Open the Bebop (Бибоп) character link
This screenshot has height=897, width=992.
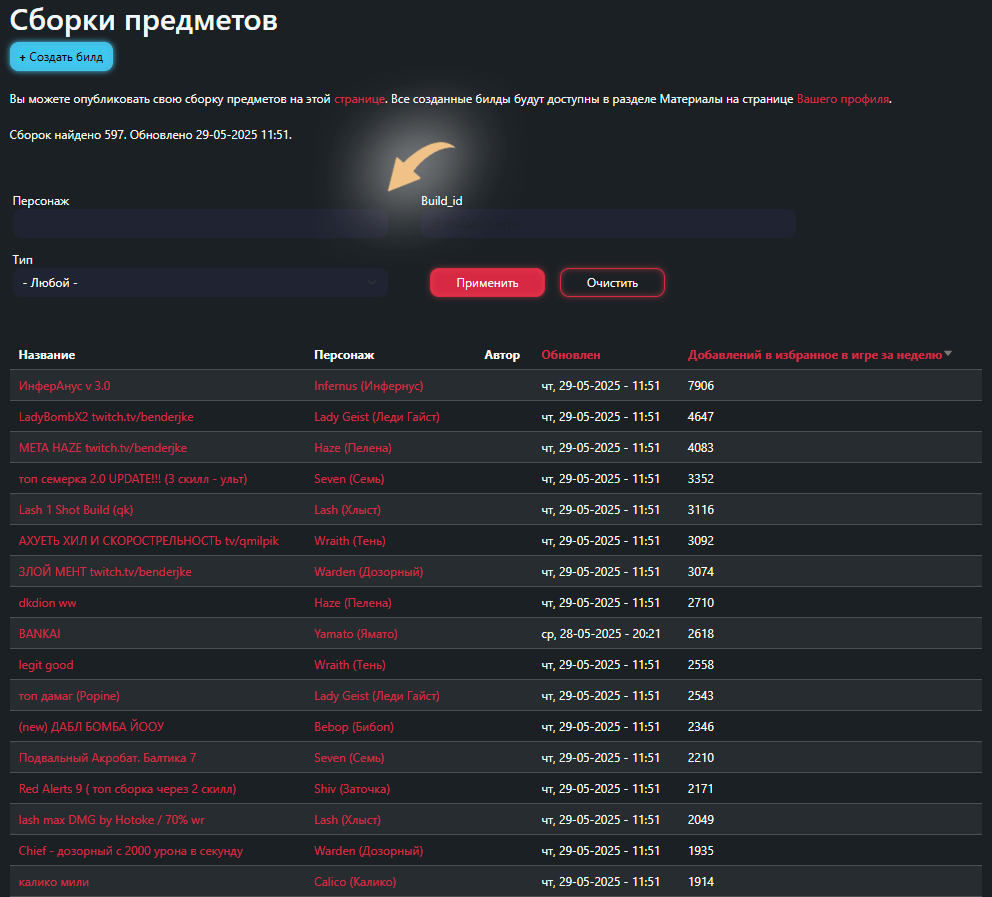pyautogui.click(x=354, y=727)
